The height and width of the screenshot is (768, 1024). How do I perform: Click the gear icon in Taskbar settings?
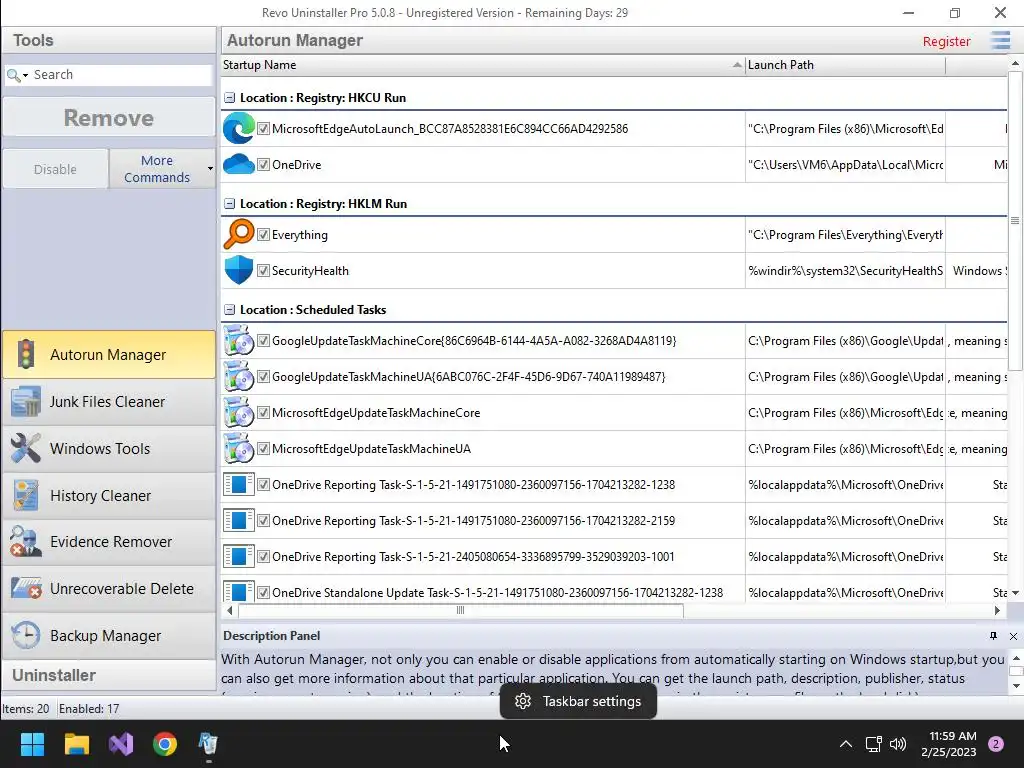point(522,701)
